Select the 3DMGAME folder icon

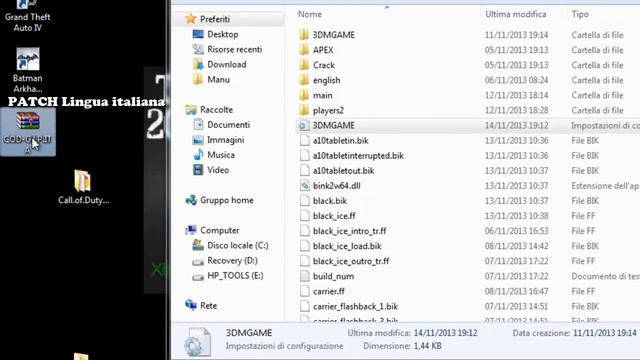tap(304, 35)
